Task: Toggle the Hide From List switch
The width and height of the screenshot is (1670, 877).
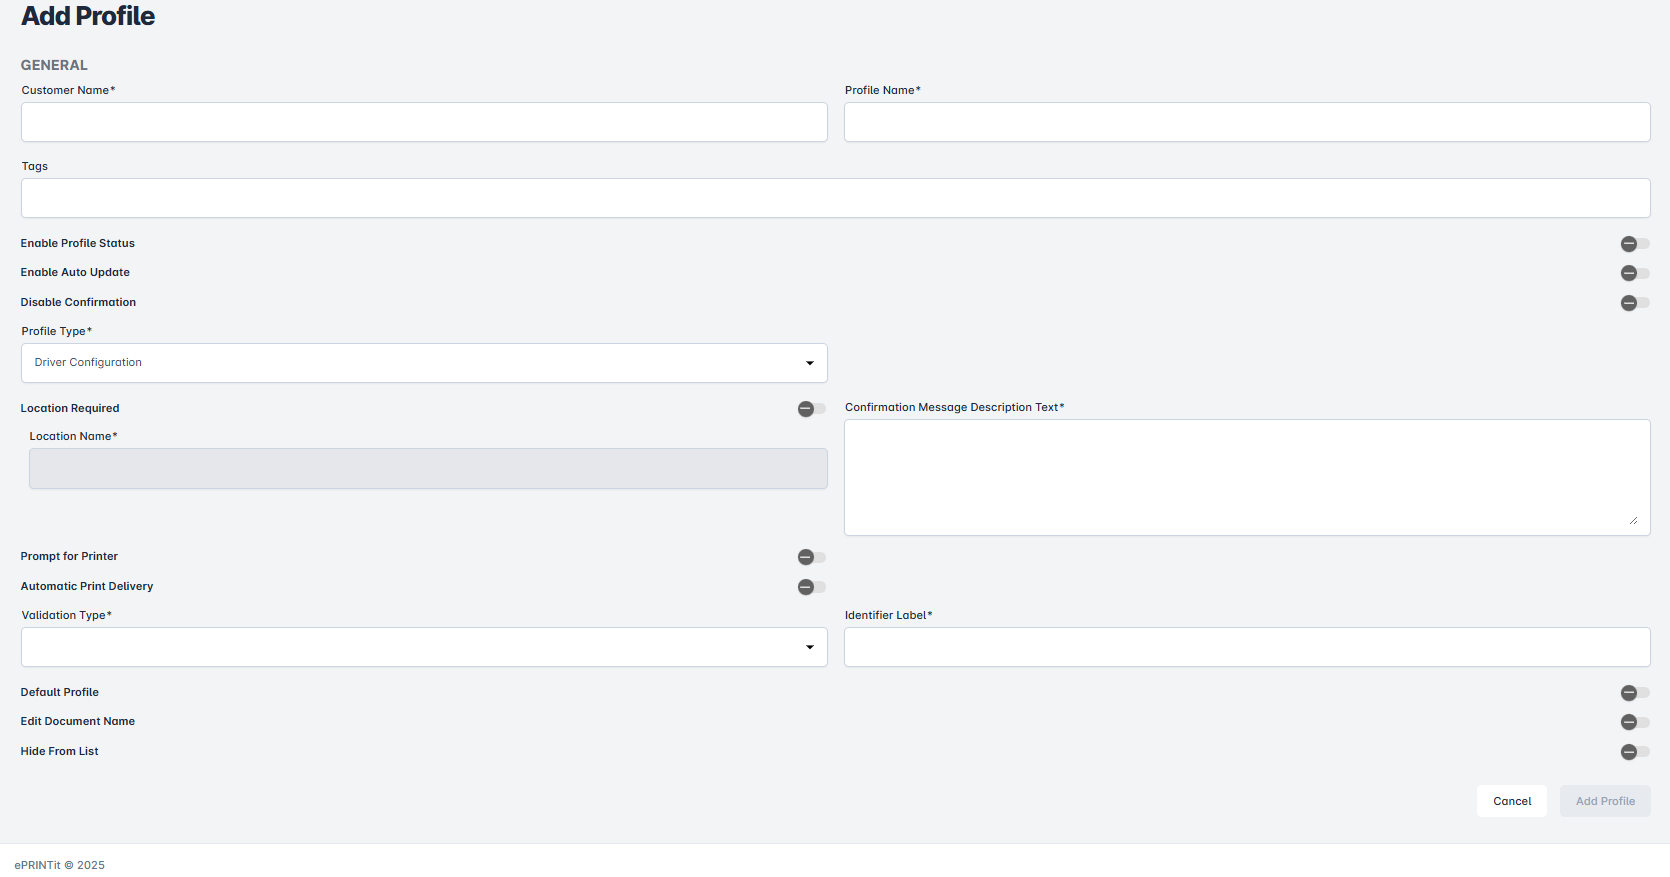Action: [1634, 752]
